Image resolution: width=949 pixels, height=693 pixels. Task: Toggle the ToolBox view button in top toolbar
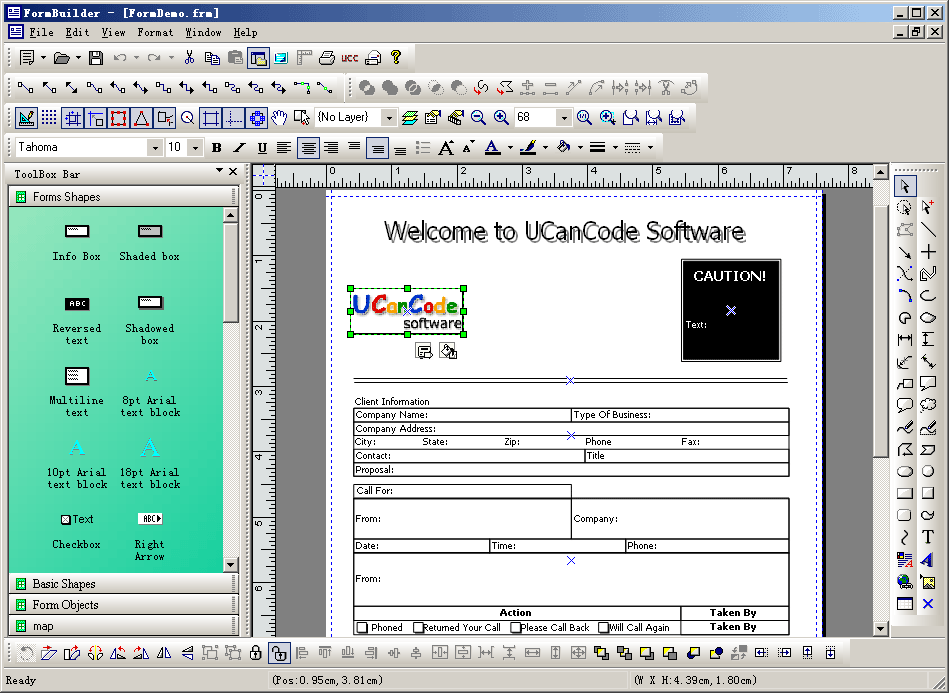pyautogui.click(x=258, y=58)
